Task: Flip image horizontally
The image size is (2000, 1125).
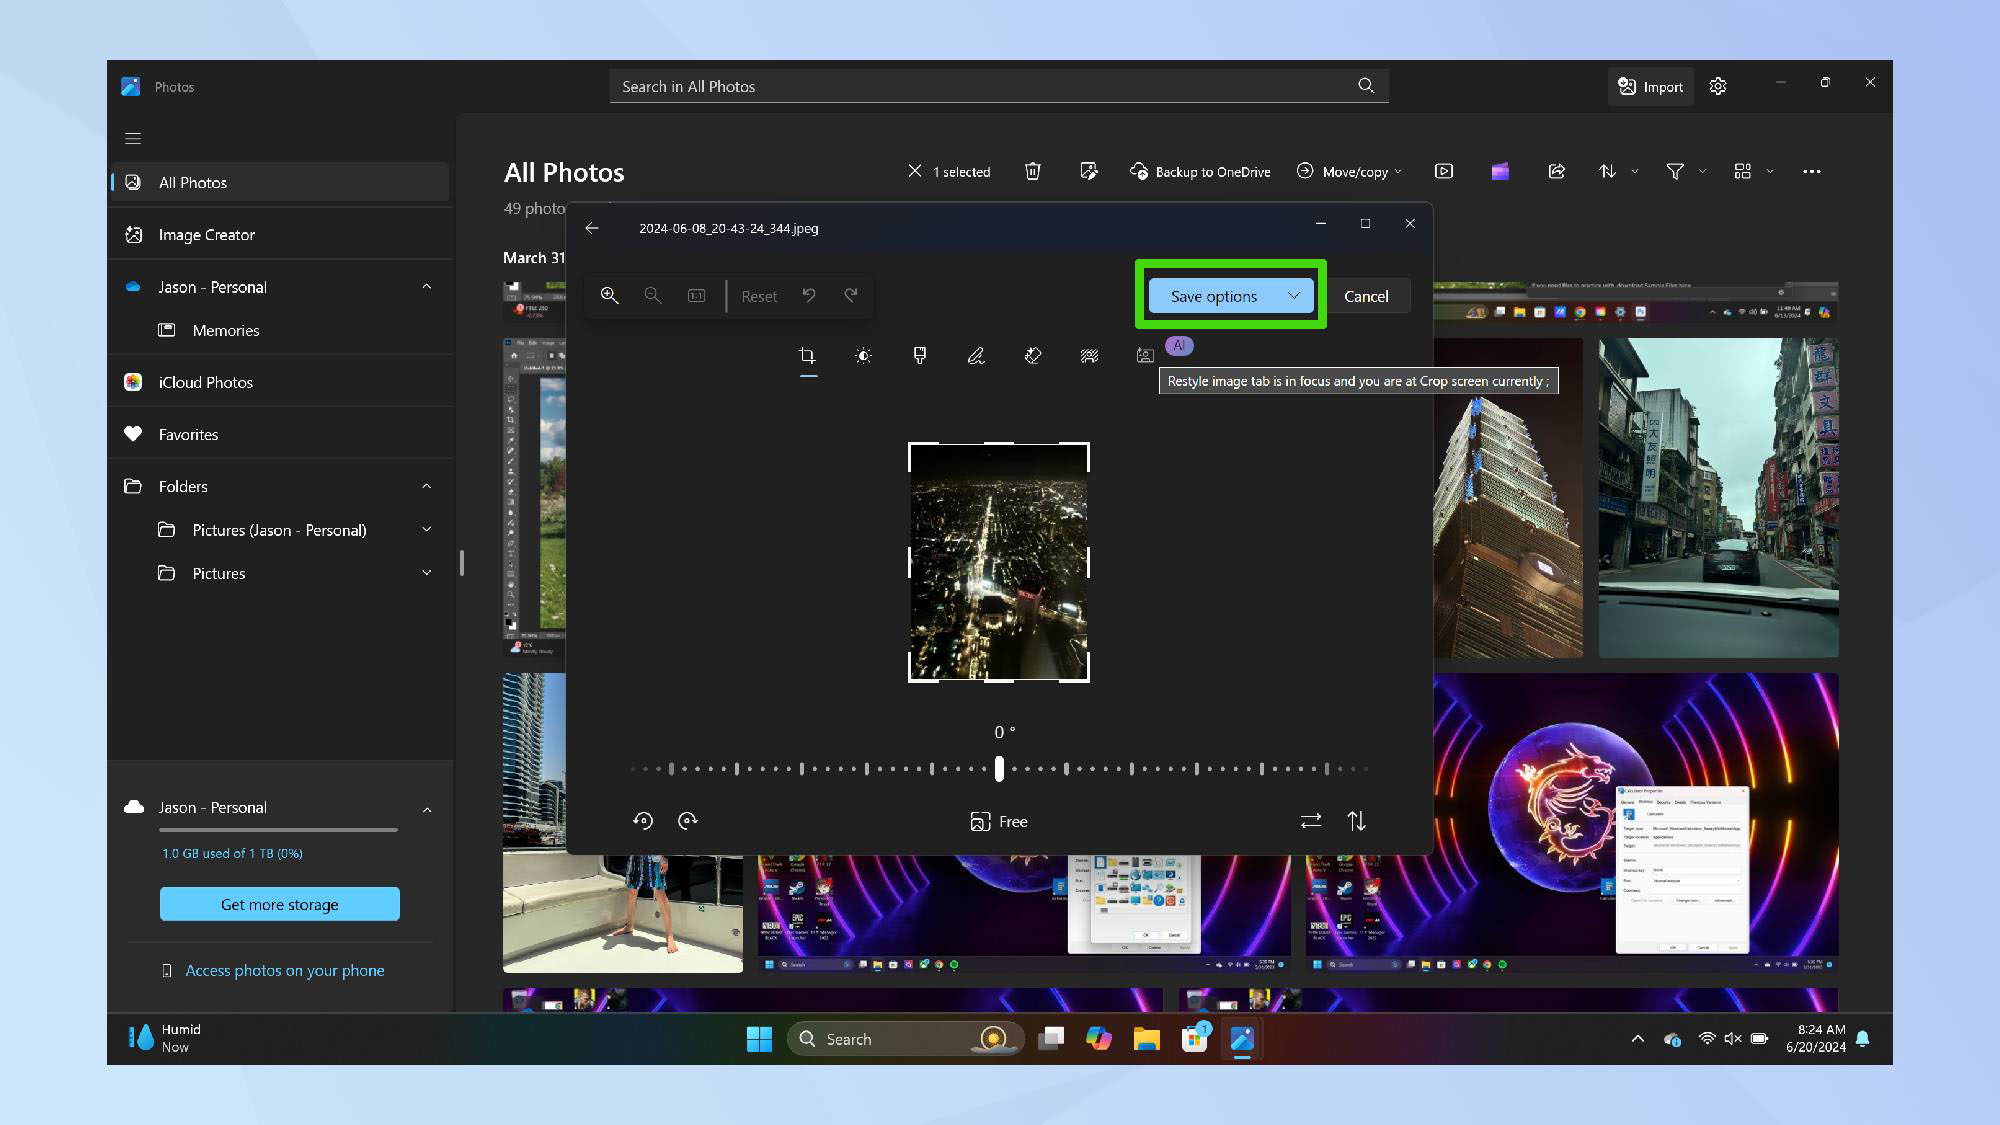Action: pos(1311,821)
